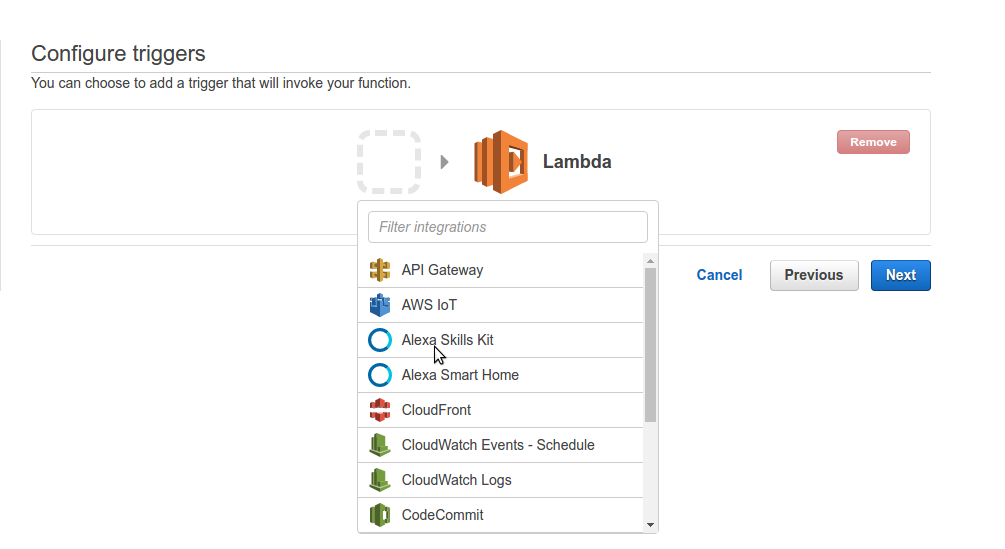
Task: Choose the AWS IoT icon
Action: [380, 305]
